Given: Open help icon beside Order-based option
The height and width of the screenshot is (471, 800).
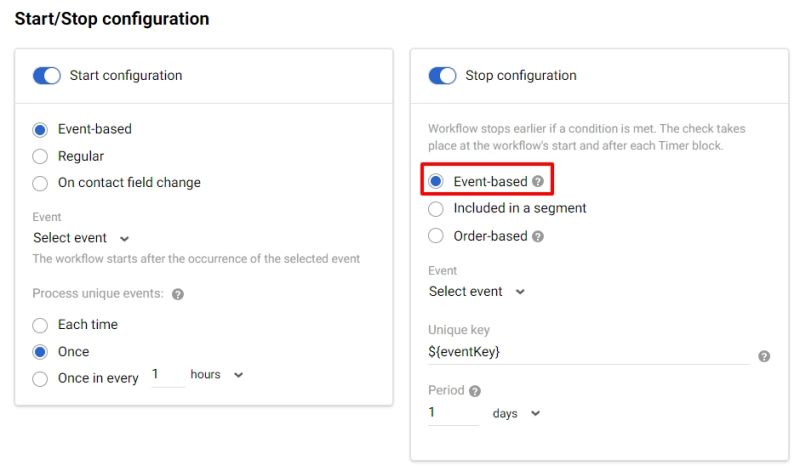Looking at the screenshot, I should [x=538, y=236].
